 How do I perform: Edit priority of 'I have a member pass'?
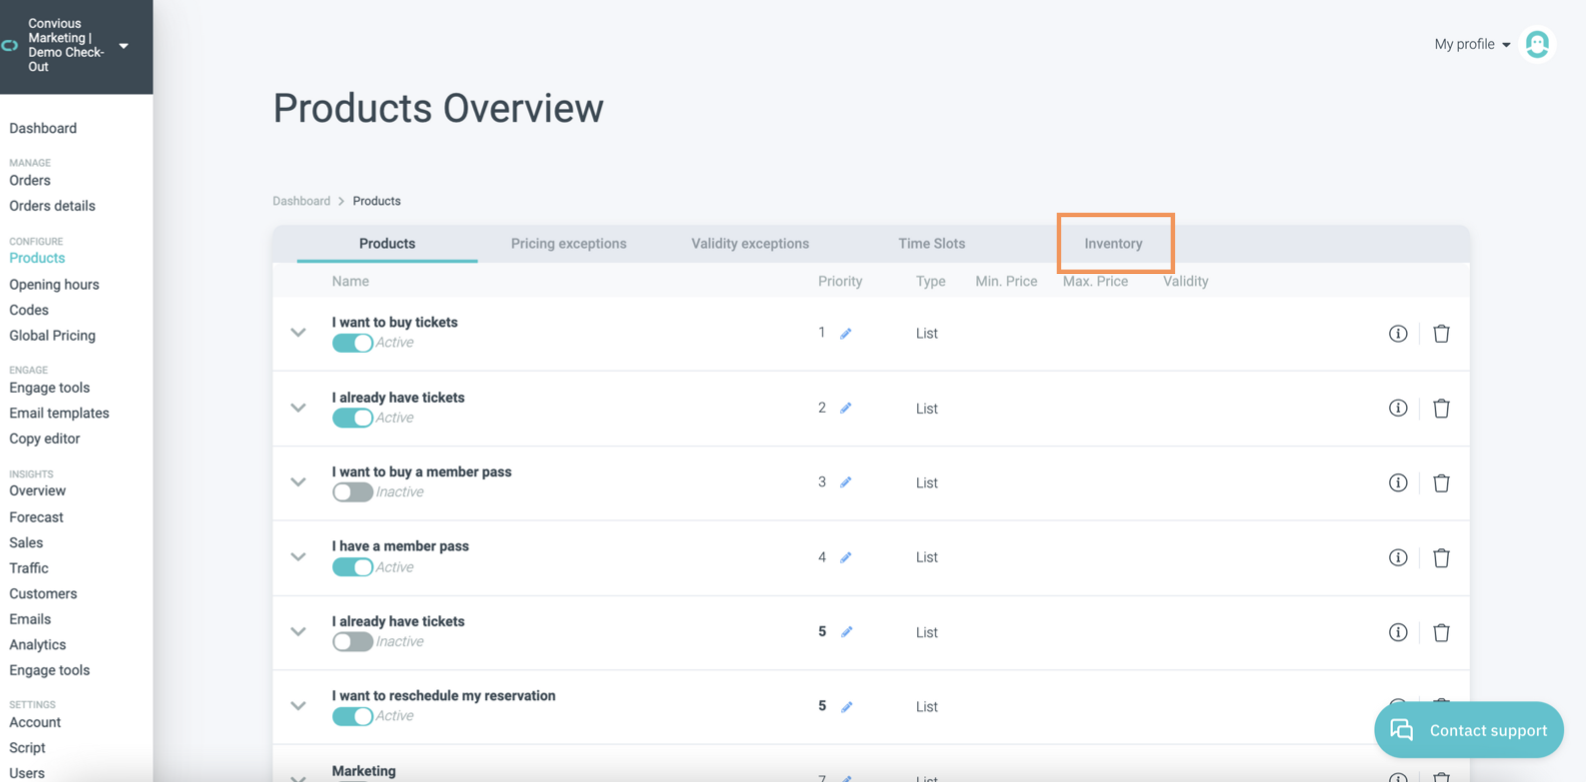(846, 558)
